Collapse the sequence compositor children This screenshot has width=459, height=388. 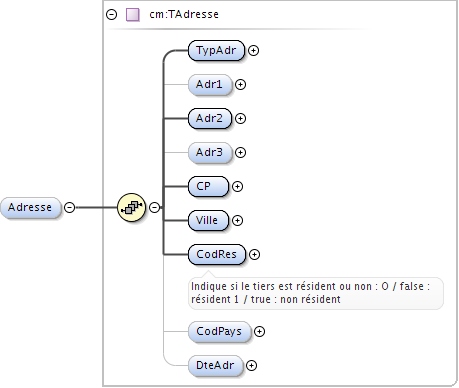click(154, 207)
